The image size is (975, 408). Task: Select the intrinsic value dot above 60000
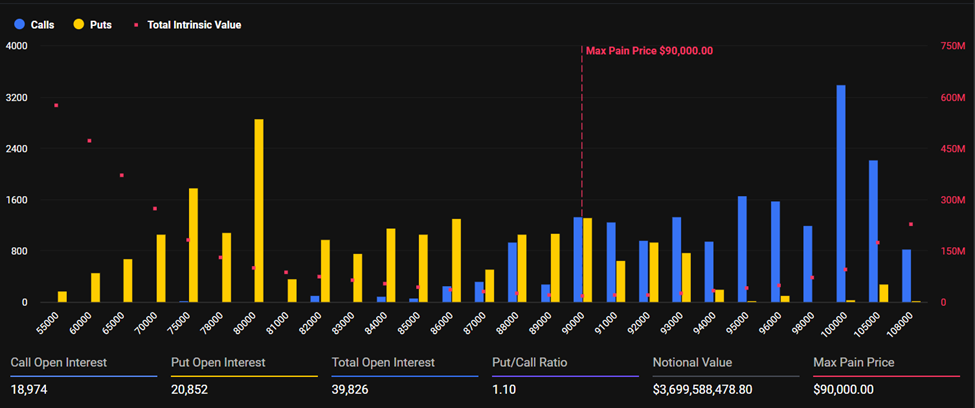(89, 141)
